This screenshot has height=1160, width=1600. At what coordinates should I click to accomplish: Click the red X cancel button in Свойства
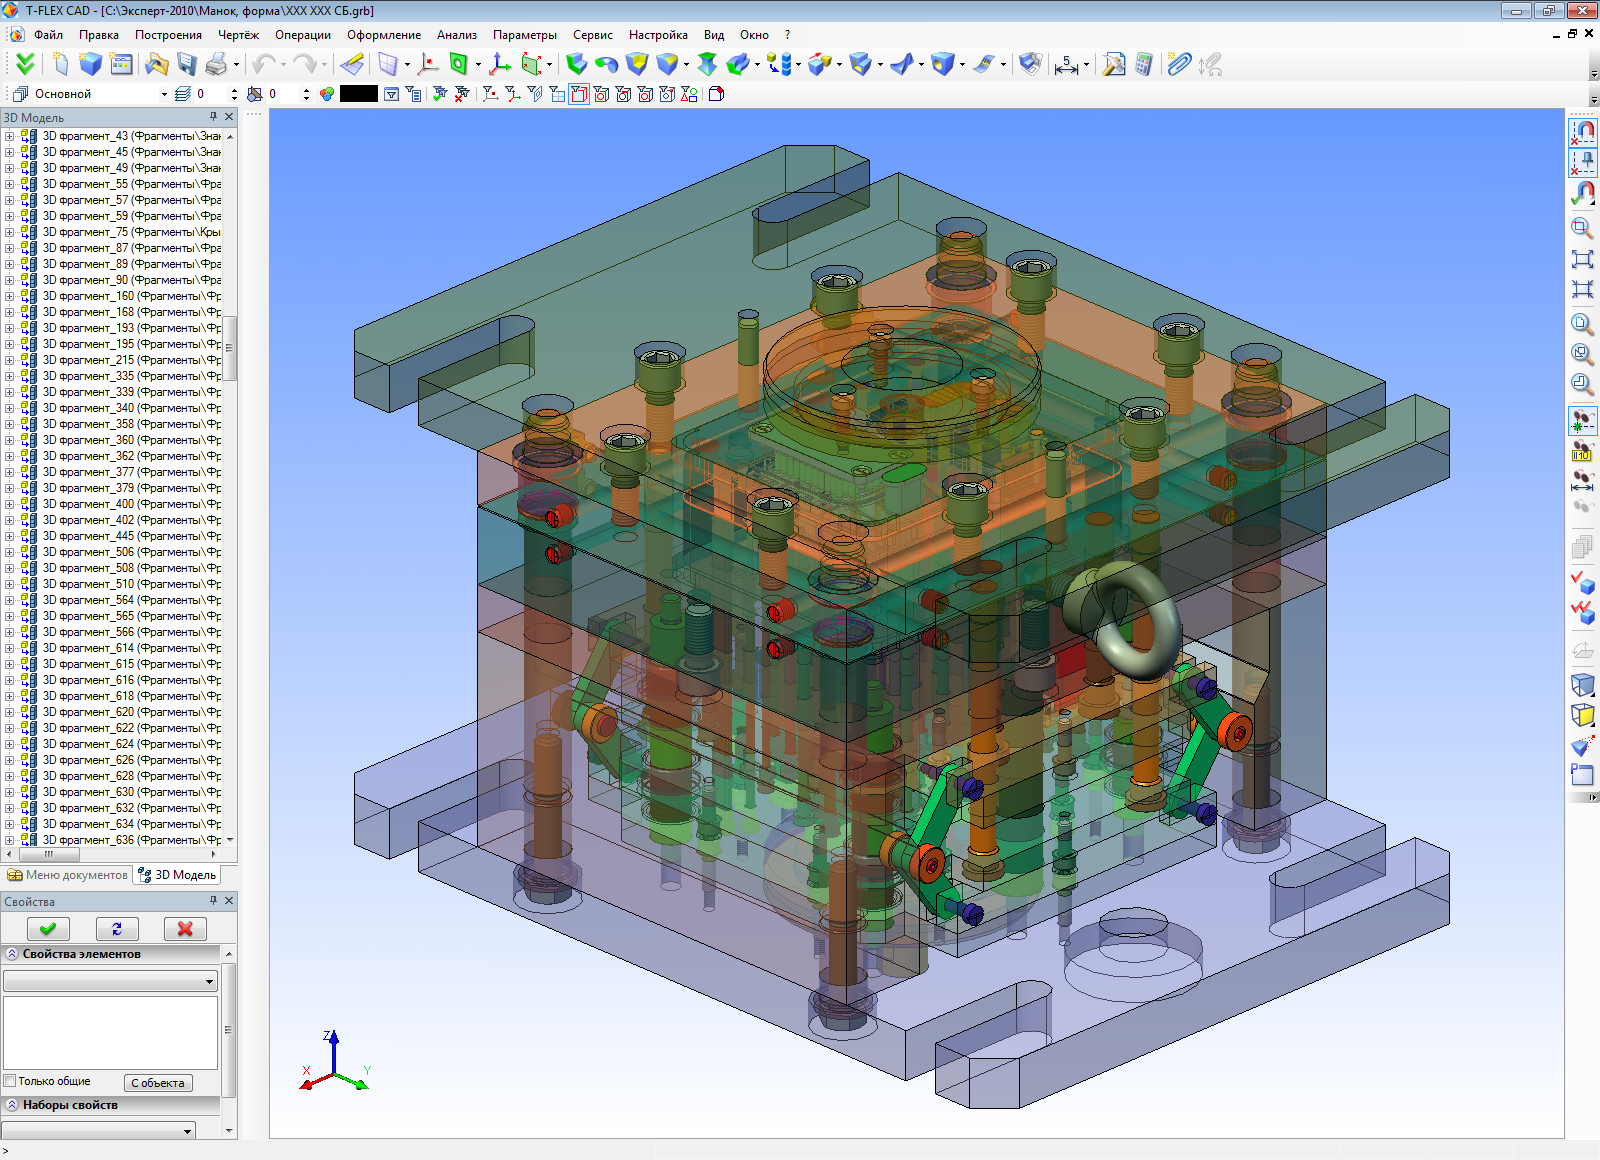click(185, 928)
